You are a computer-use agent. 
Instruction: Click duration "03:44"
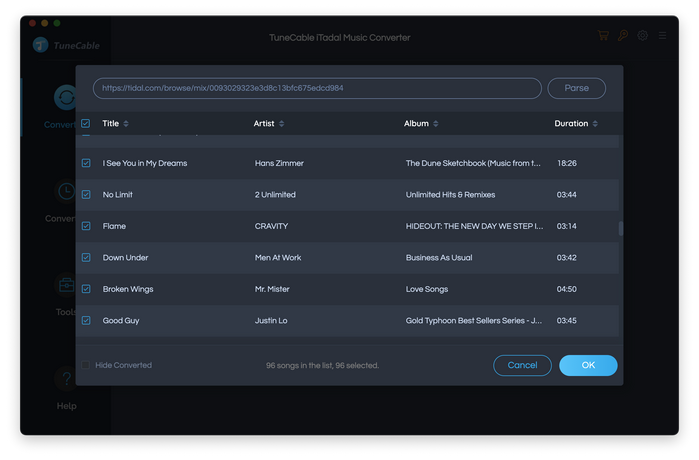(x=567, y=195)
